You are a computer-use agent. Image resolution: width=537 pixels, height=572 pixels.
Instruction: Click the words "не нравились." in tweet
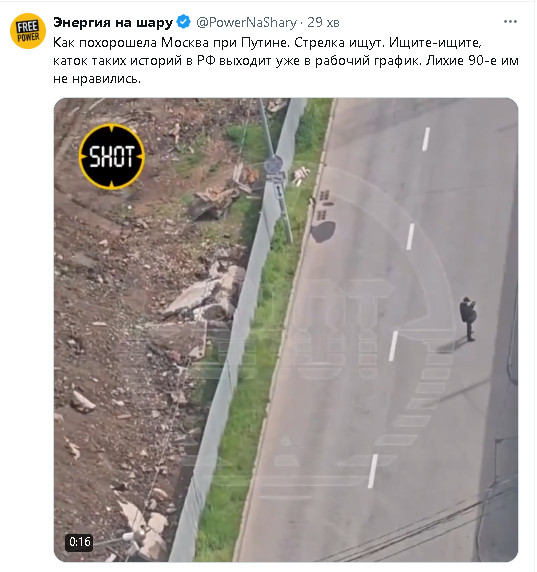coord(97,78)
